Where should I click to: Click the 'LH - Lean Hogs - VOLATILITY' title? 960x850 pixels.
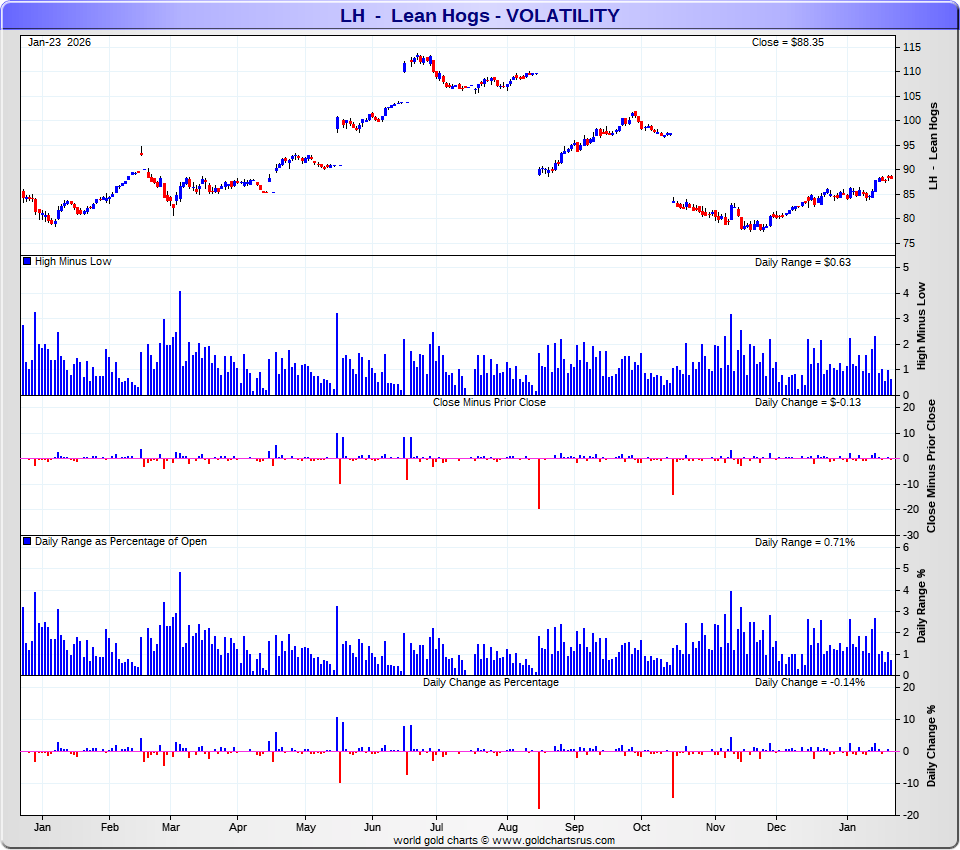click(x=479, y=15)
